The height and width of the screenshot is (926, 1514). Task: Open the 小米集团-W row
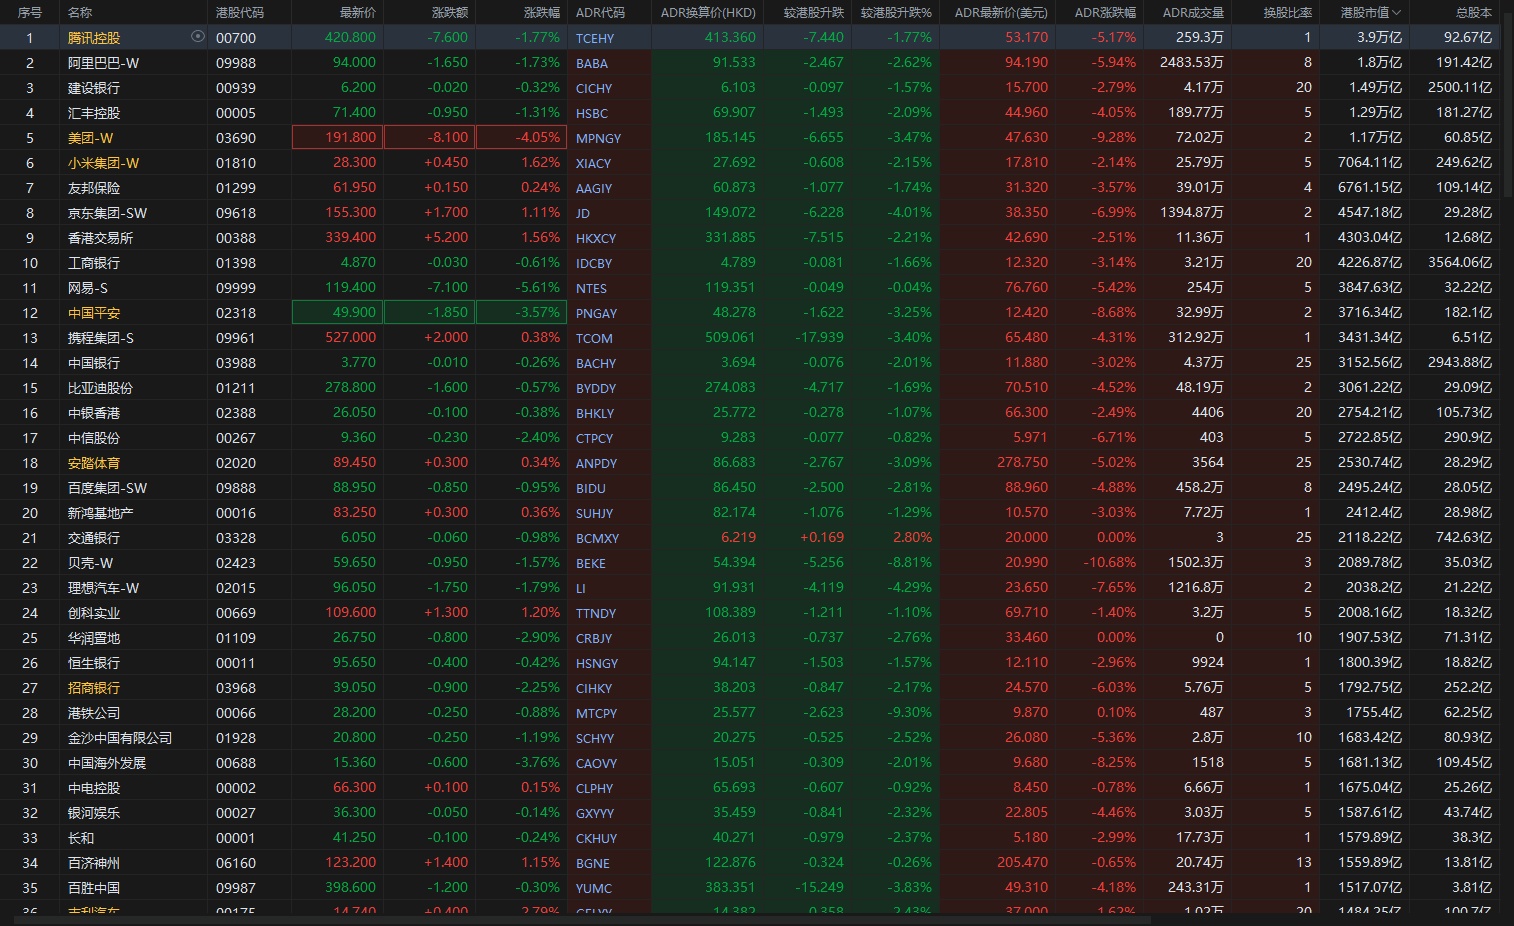[103, 163]
